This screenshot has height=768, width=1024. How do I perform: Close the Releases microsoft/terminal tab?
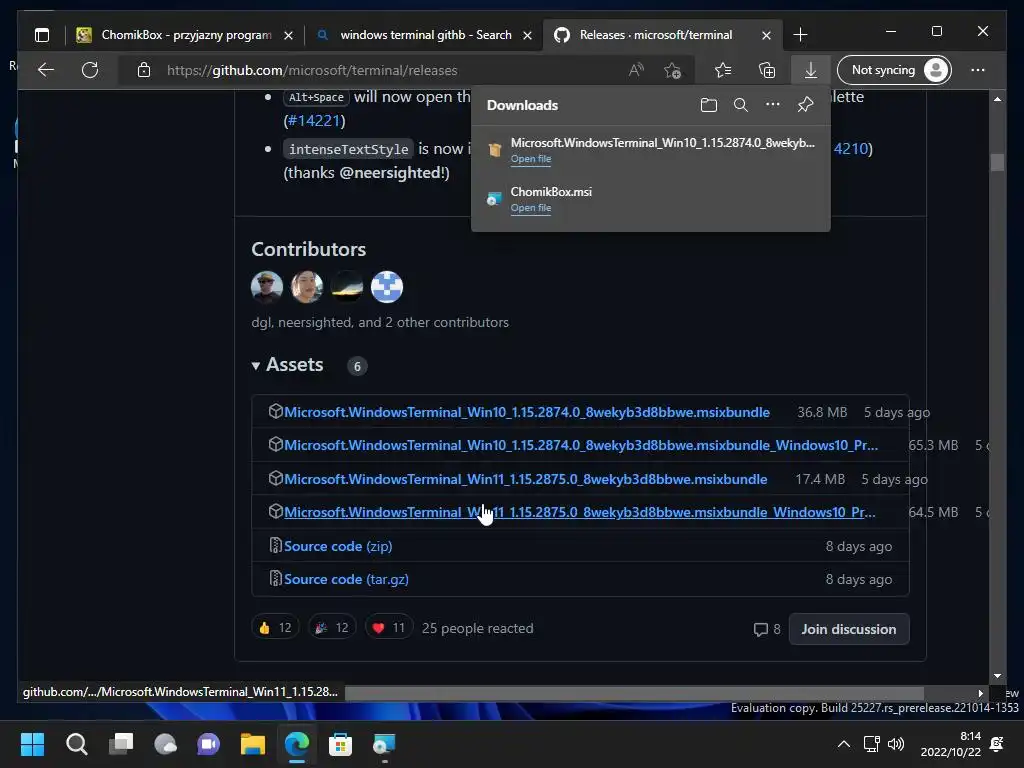[x=767, y=35]
